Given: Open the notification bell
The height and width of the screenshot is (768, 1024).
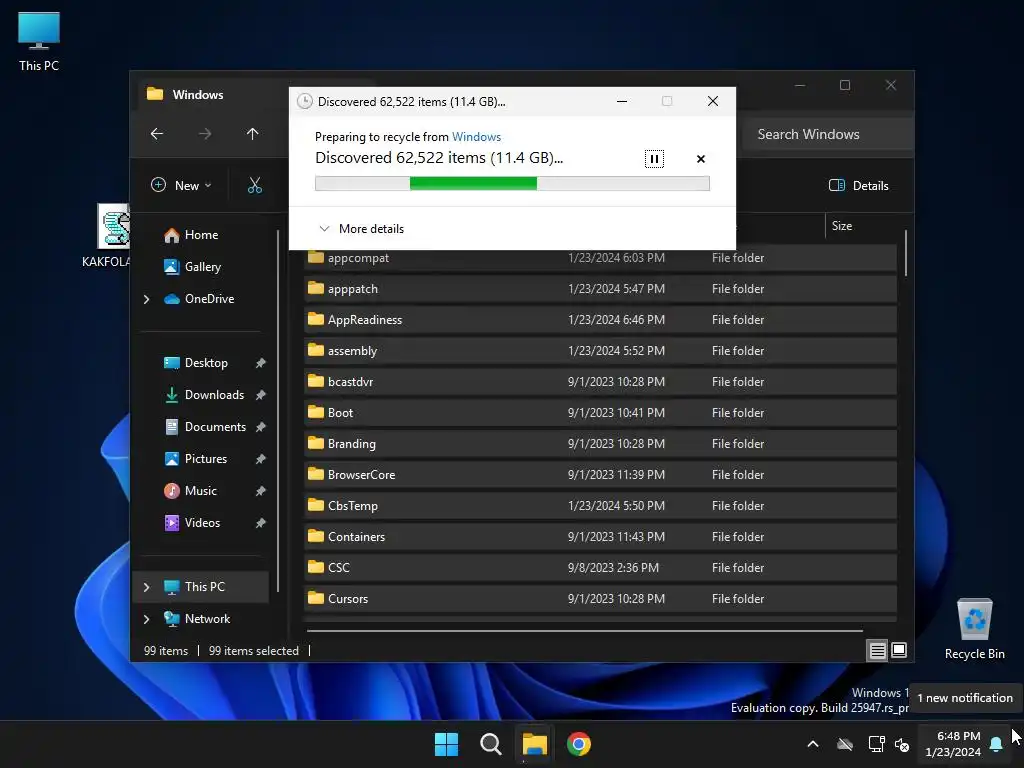Looking at the screenshot, I should 996,744.
